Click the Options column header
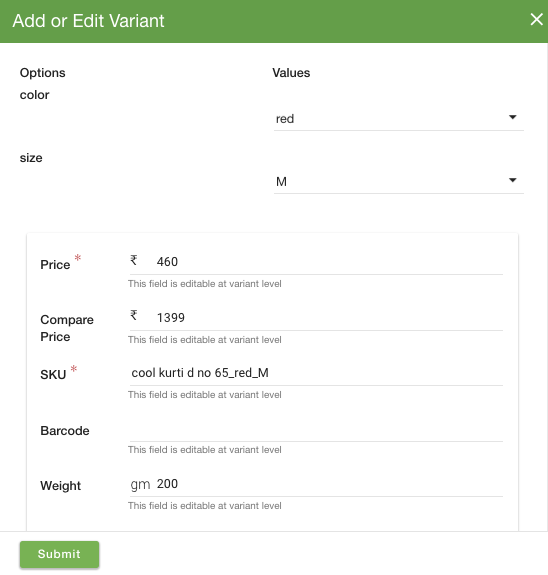The width and height of the screenshot is (548, 575). click(x=43, y=73)
